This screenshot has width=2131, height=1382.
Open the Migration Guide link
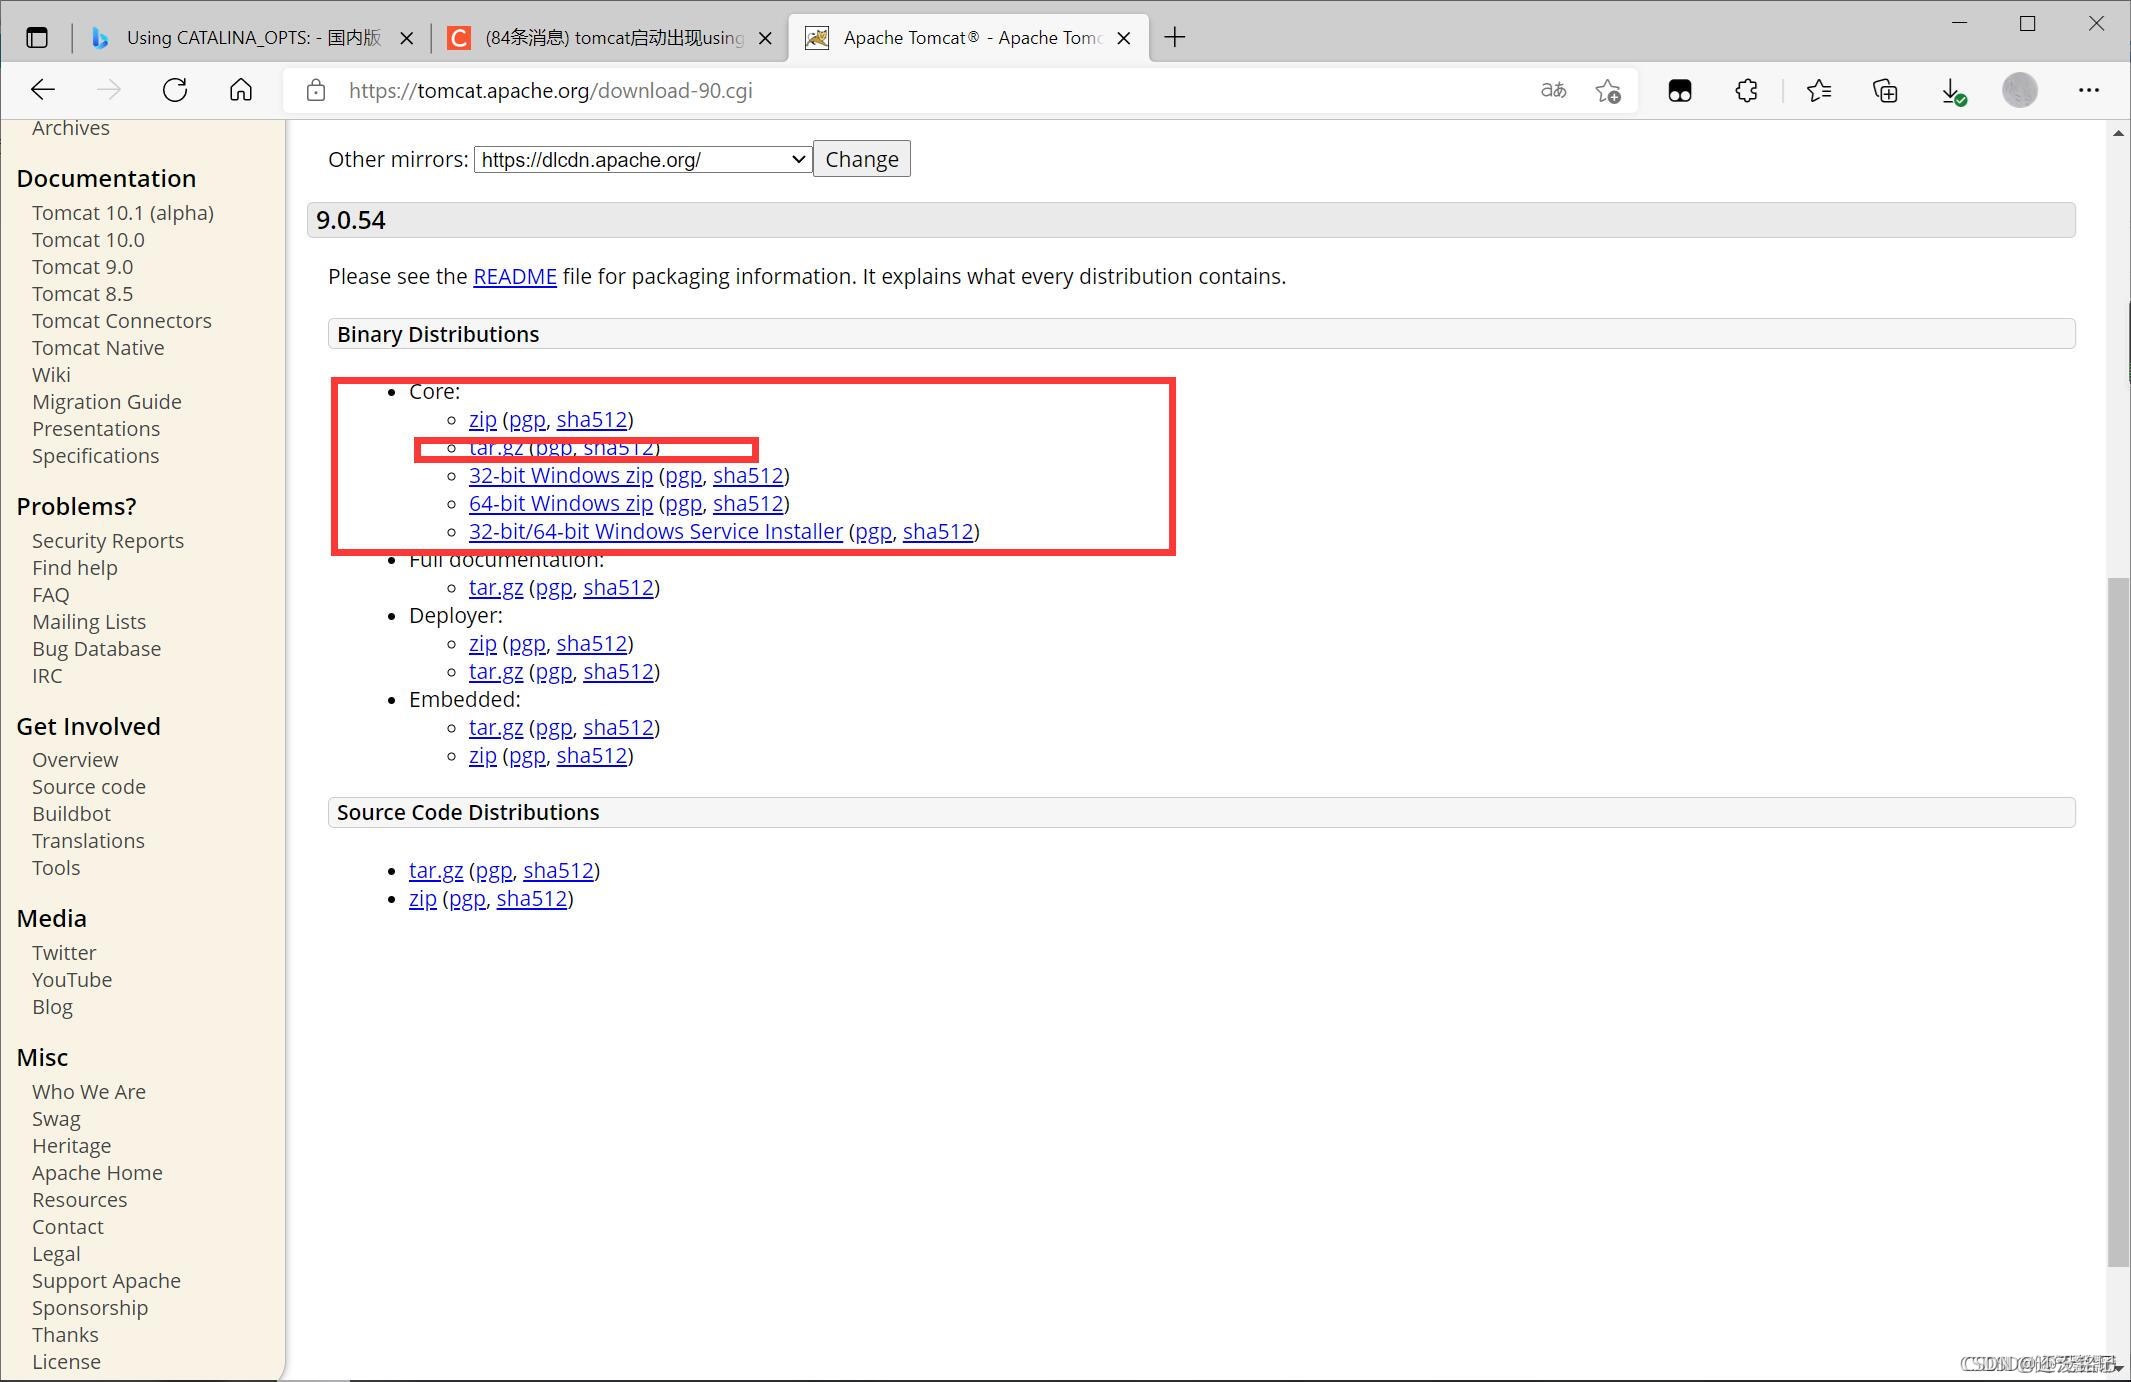pos(107,402)
